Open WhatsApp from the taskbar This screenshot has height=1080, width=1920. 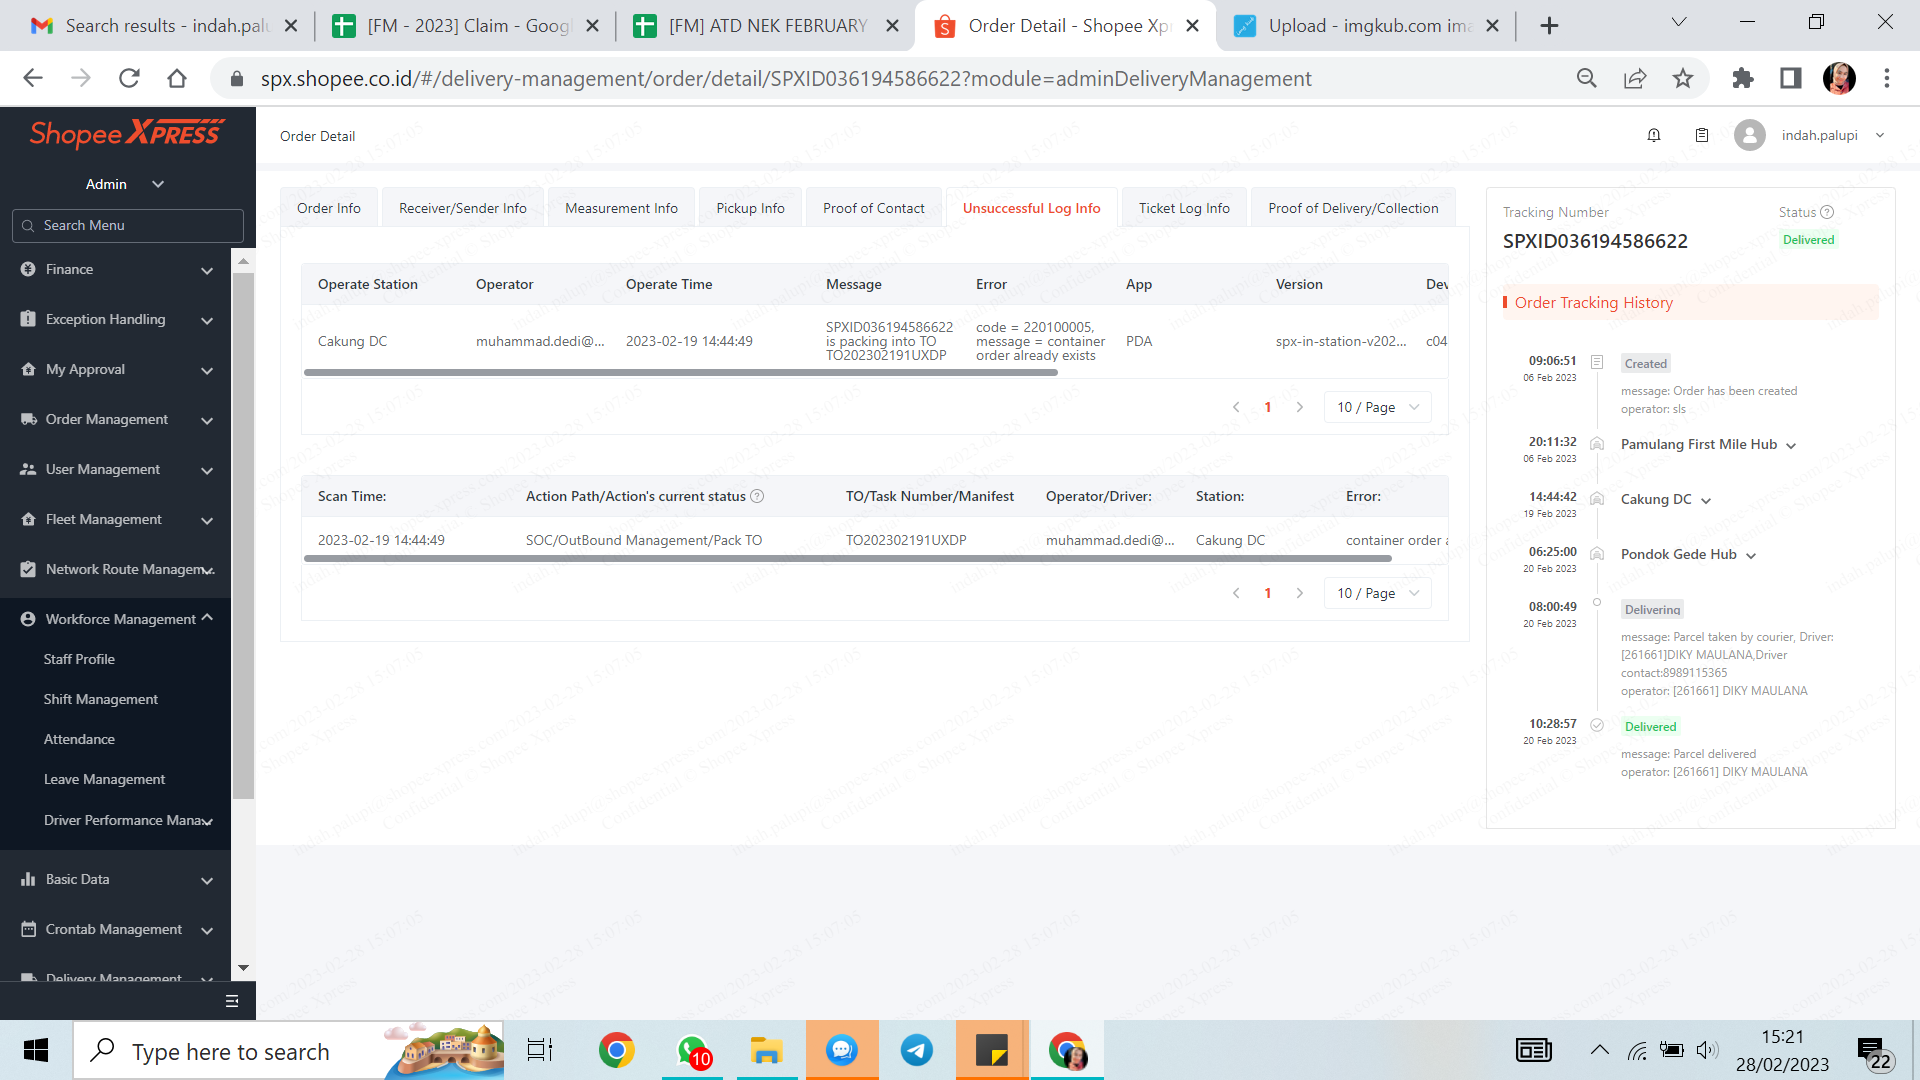693,1050
